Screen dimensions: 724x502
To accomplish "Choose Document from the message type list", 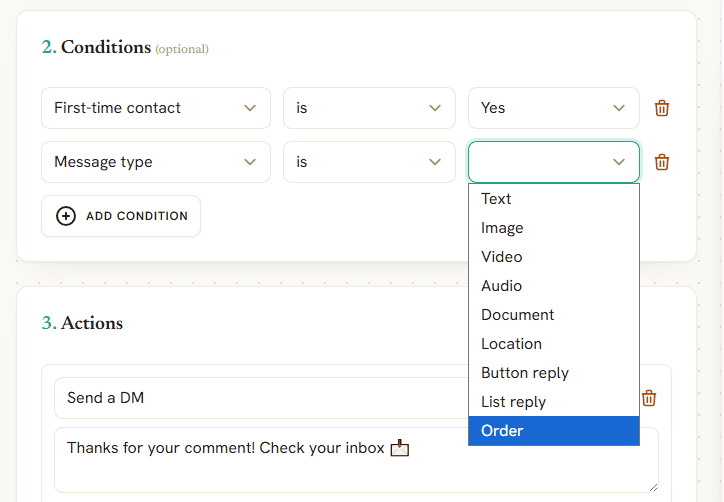I will (x=554, y=315).
